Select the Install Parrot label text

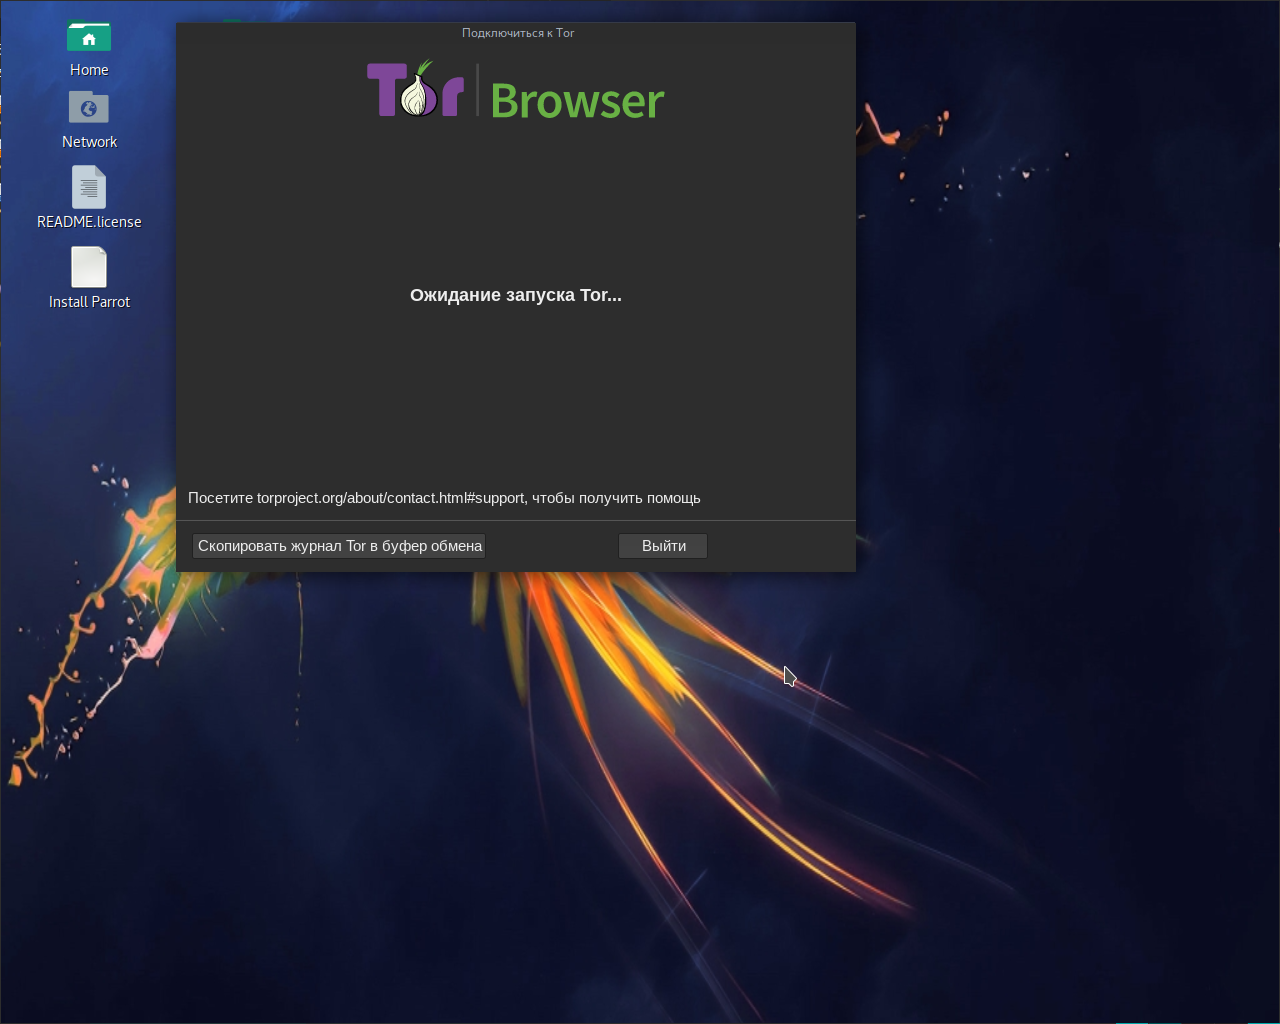tap(89, 302)
